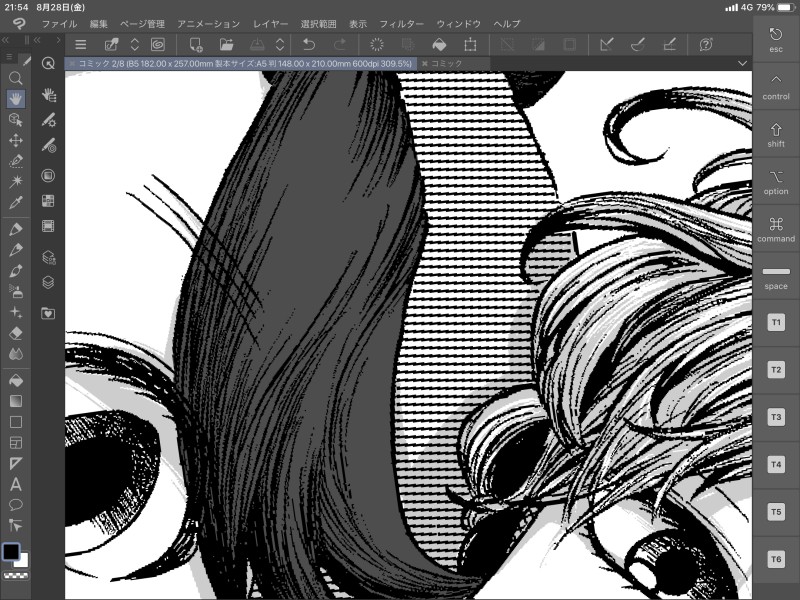The width and height of the screenshot is (800, 600).
Task: Select the Blend tool
Action: 16,354
